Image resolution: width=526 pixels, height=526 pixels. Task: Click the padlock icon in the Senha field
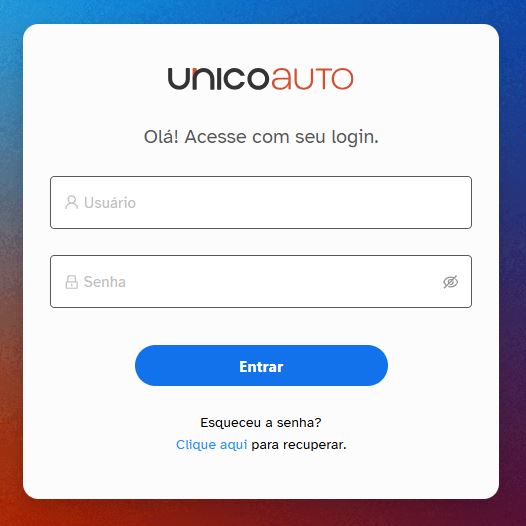pyautogui.click(x=71, y=282)
